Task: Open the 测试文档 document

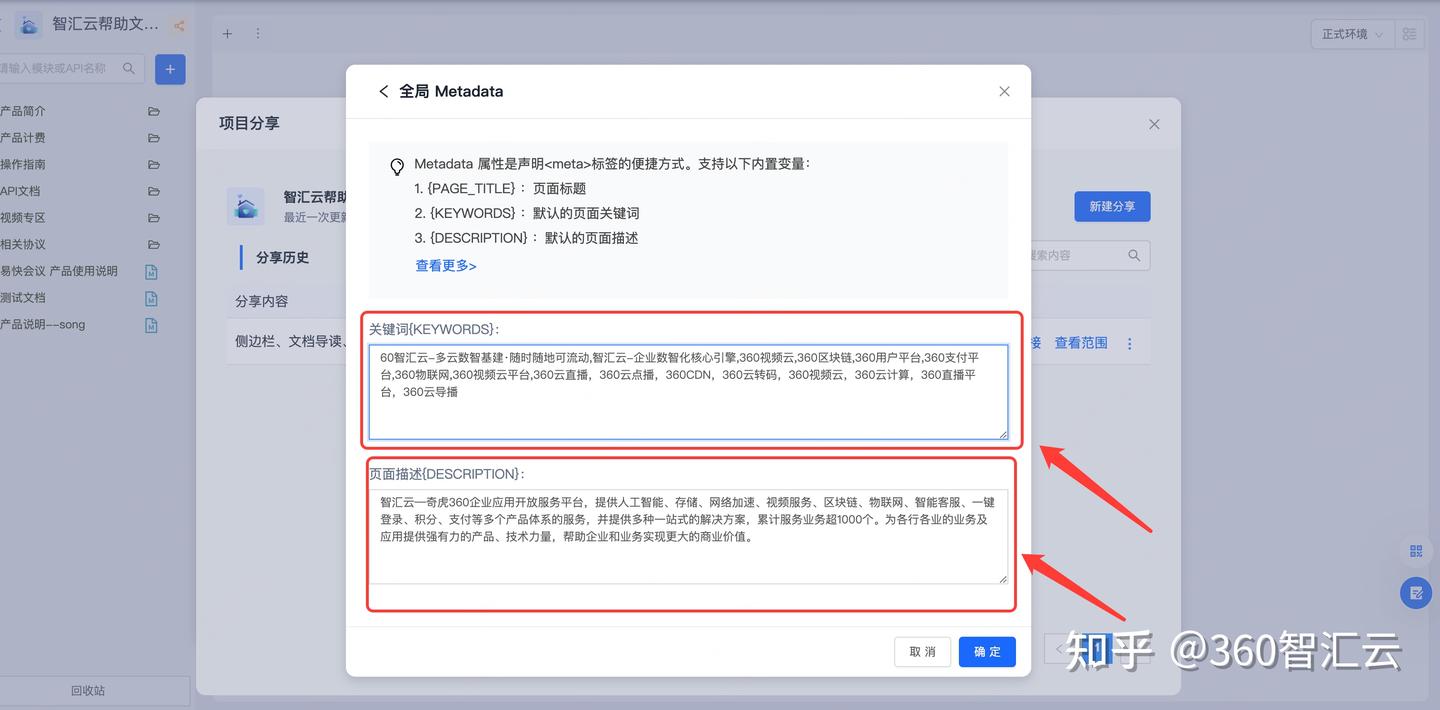Action: pyautogui.click(x=23, y=298)
